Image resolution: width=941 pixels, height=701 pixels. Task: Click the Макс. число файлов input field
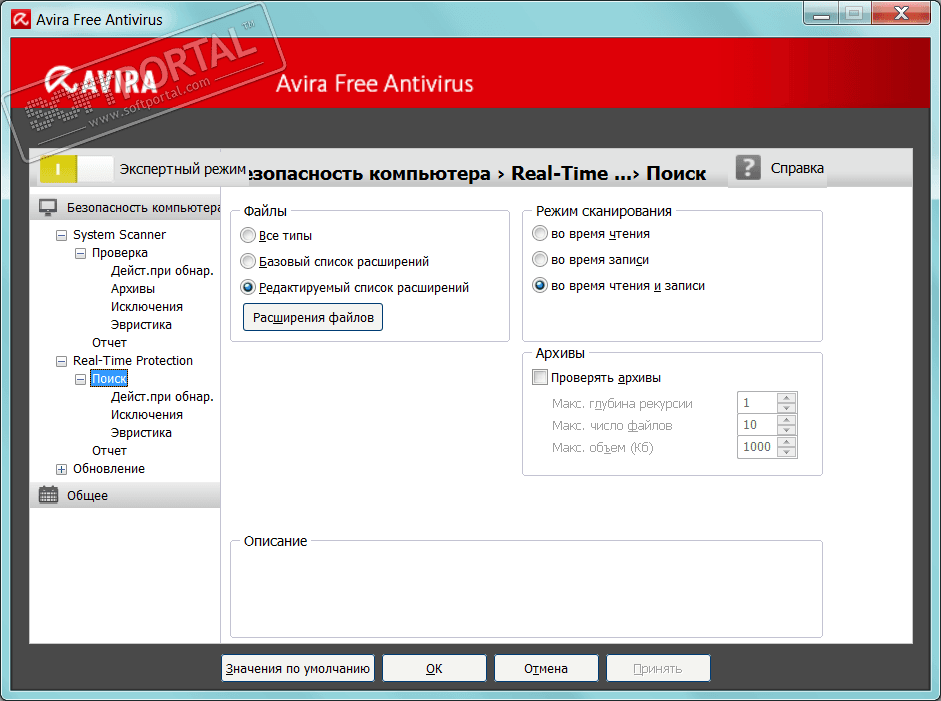pos(757,425)
